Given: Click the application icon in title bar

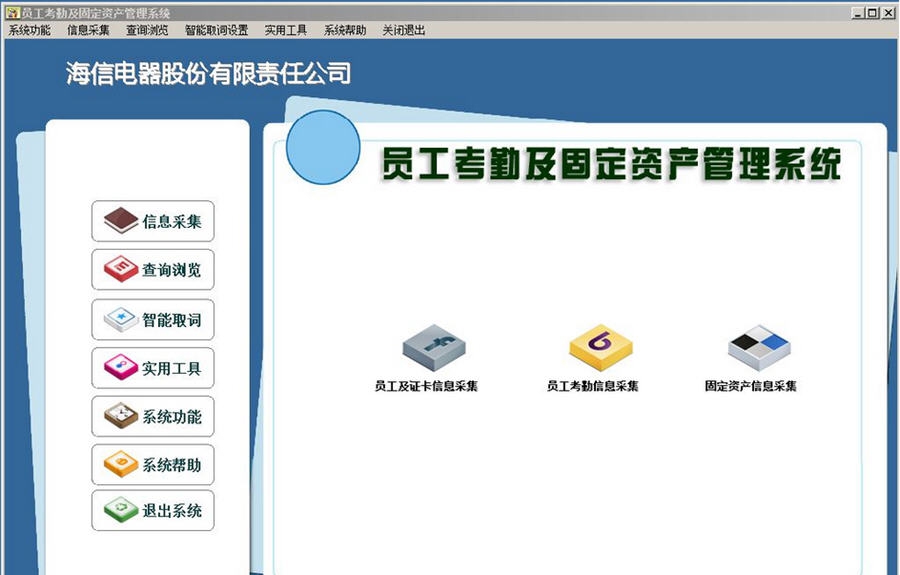Looking at the screenshot, I should (12, 12).
